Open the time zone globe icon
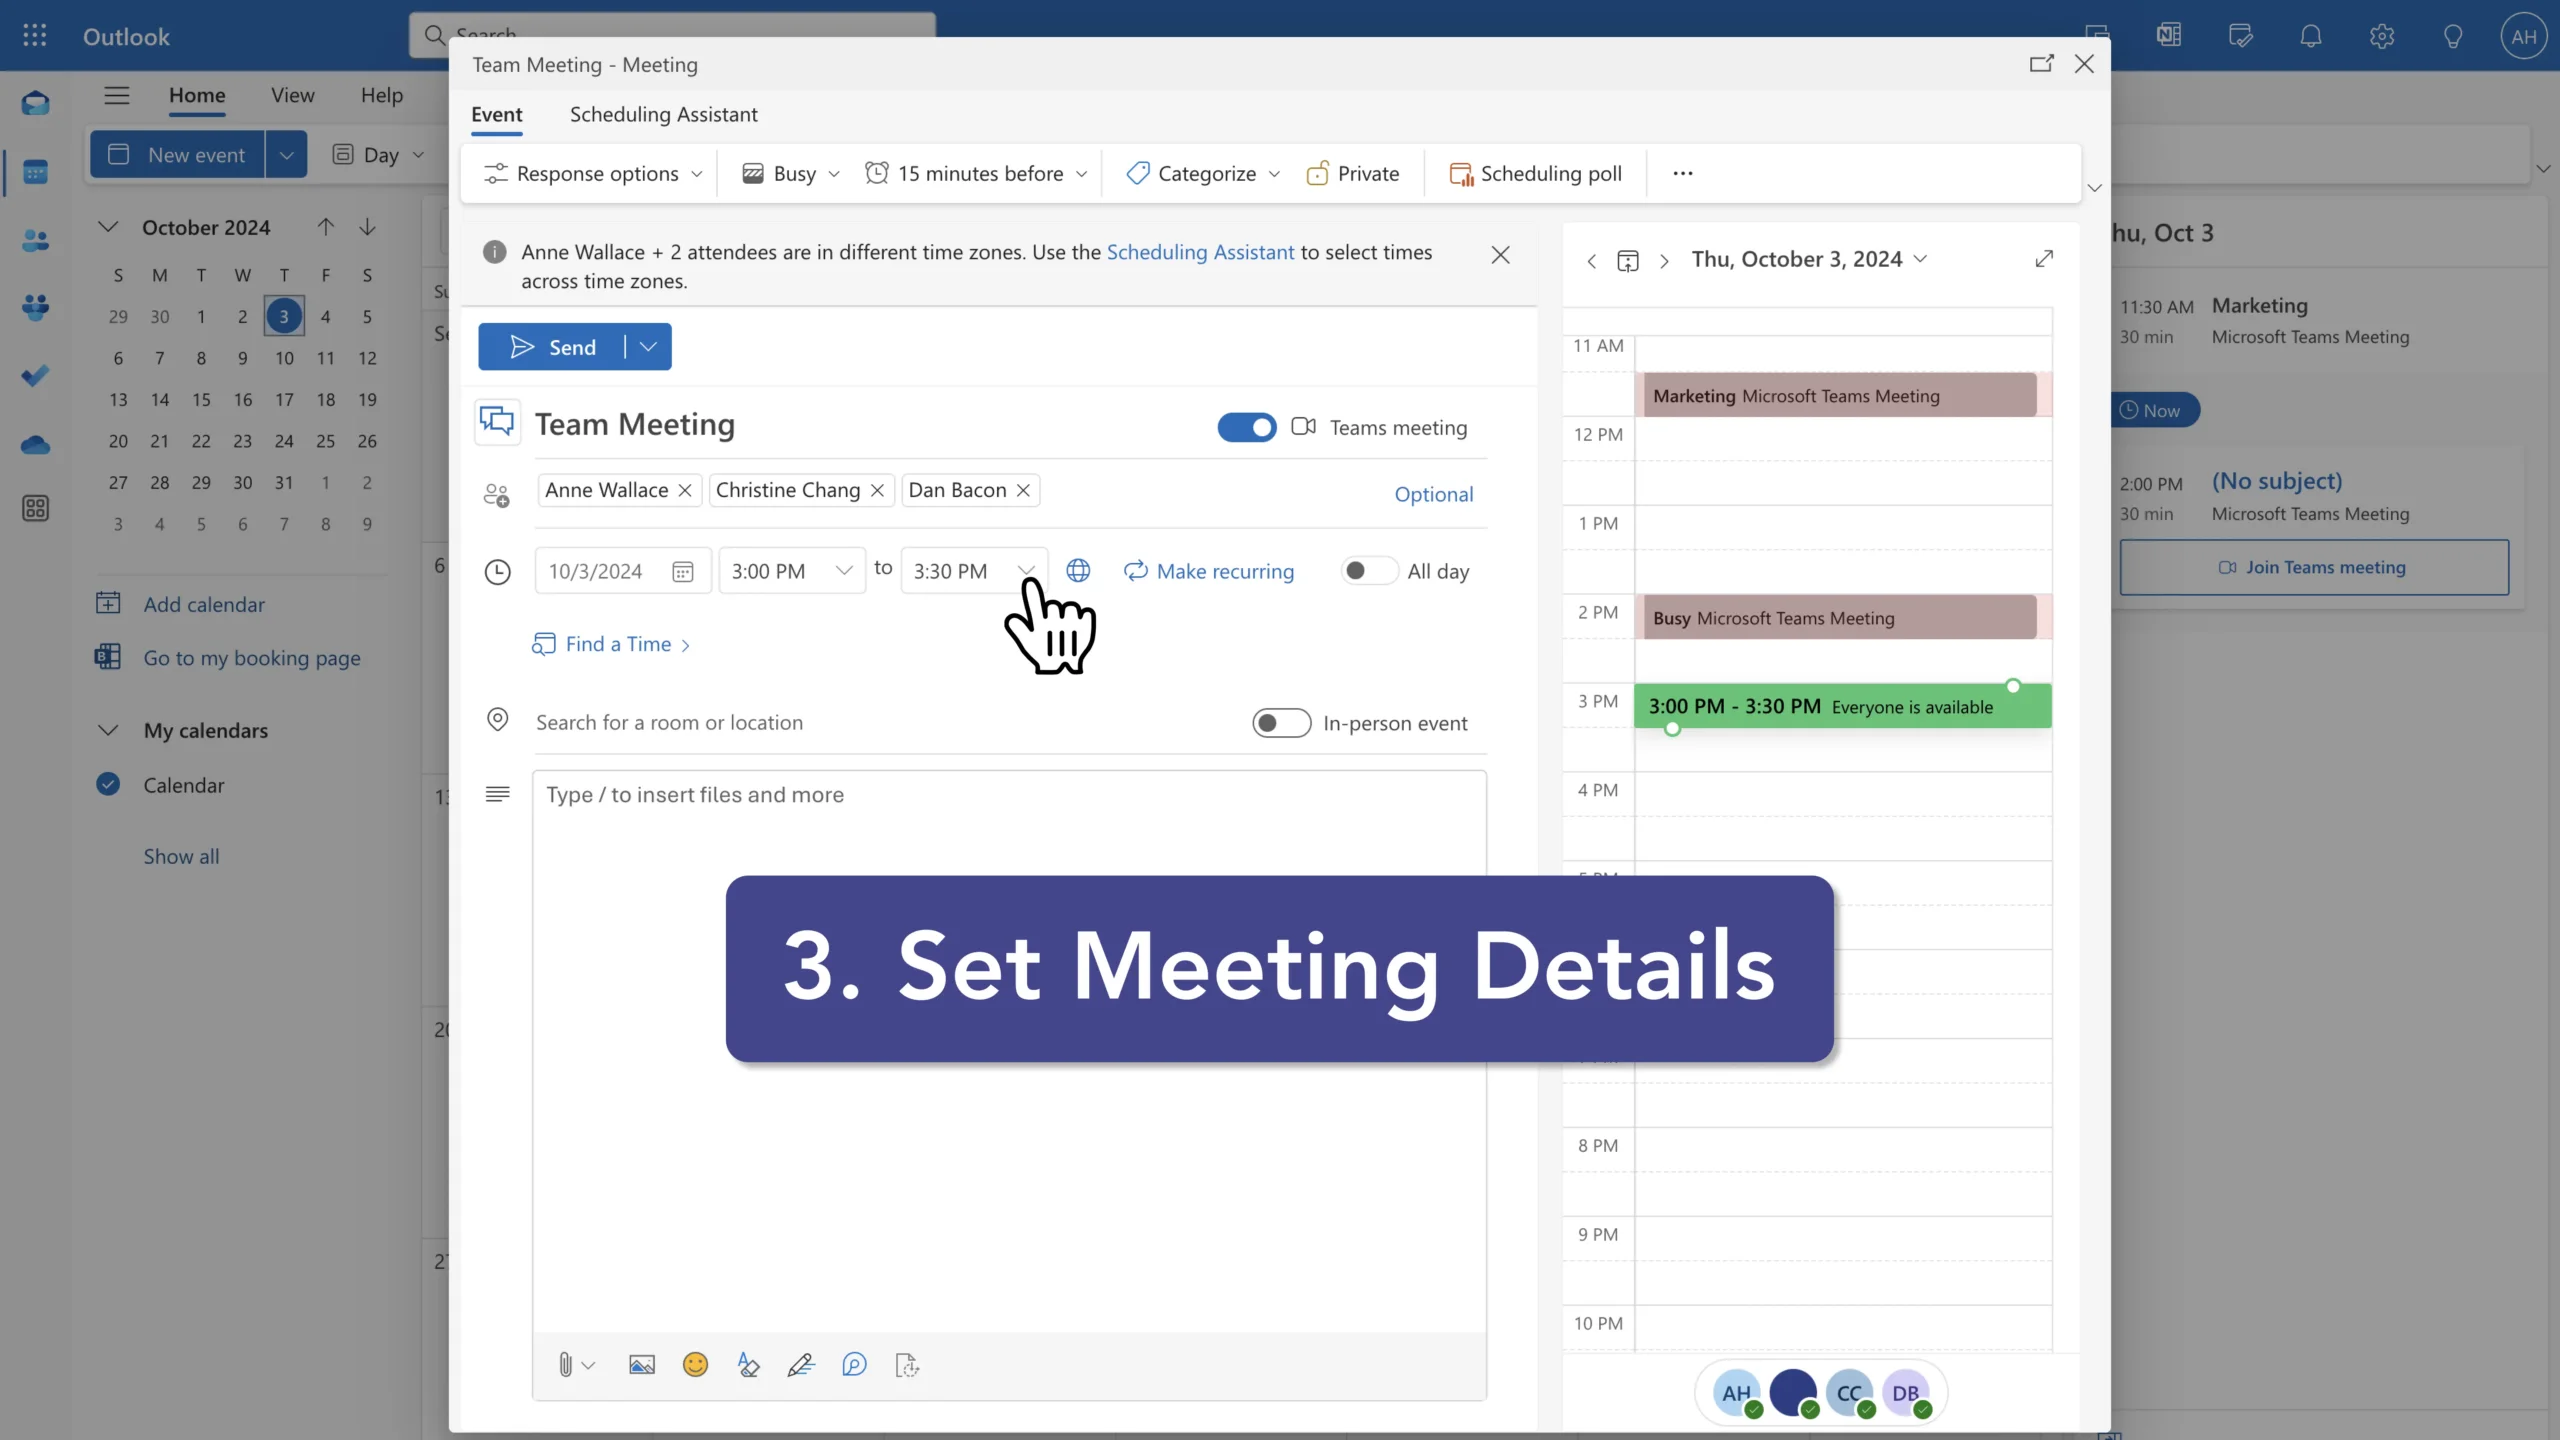This screenshot has width=2560, height=1440. pos(1078,571)
